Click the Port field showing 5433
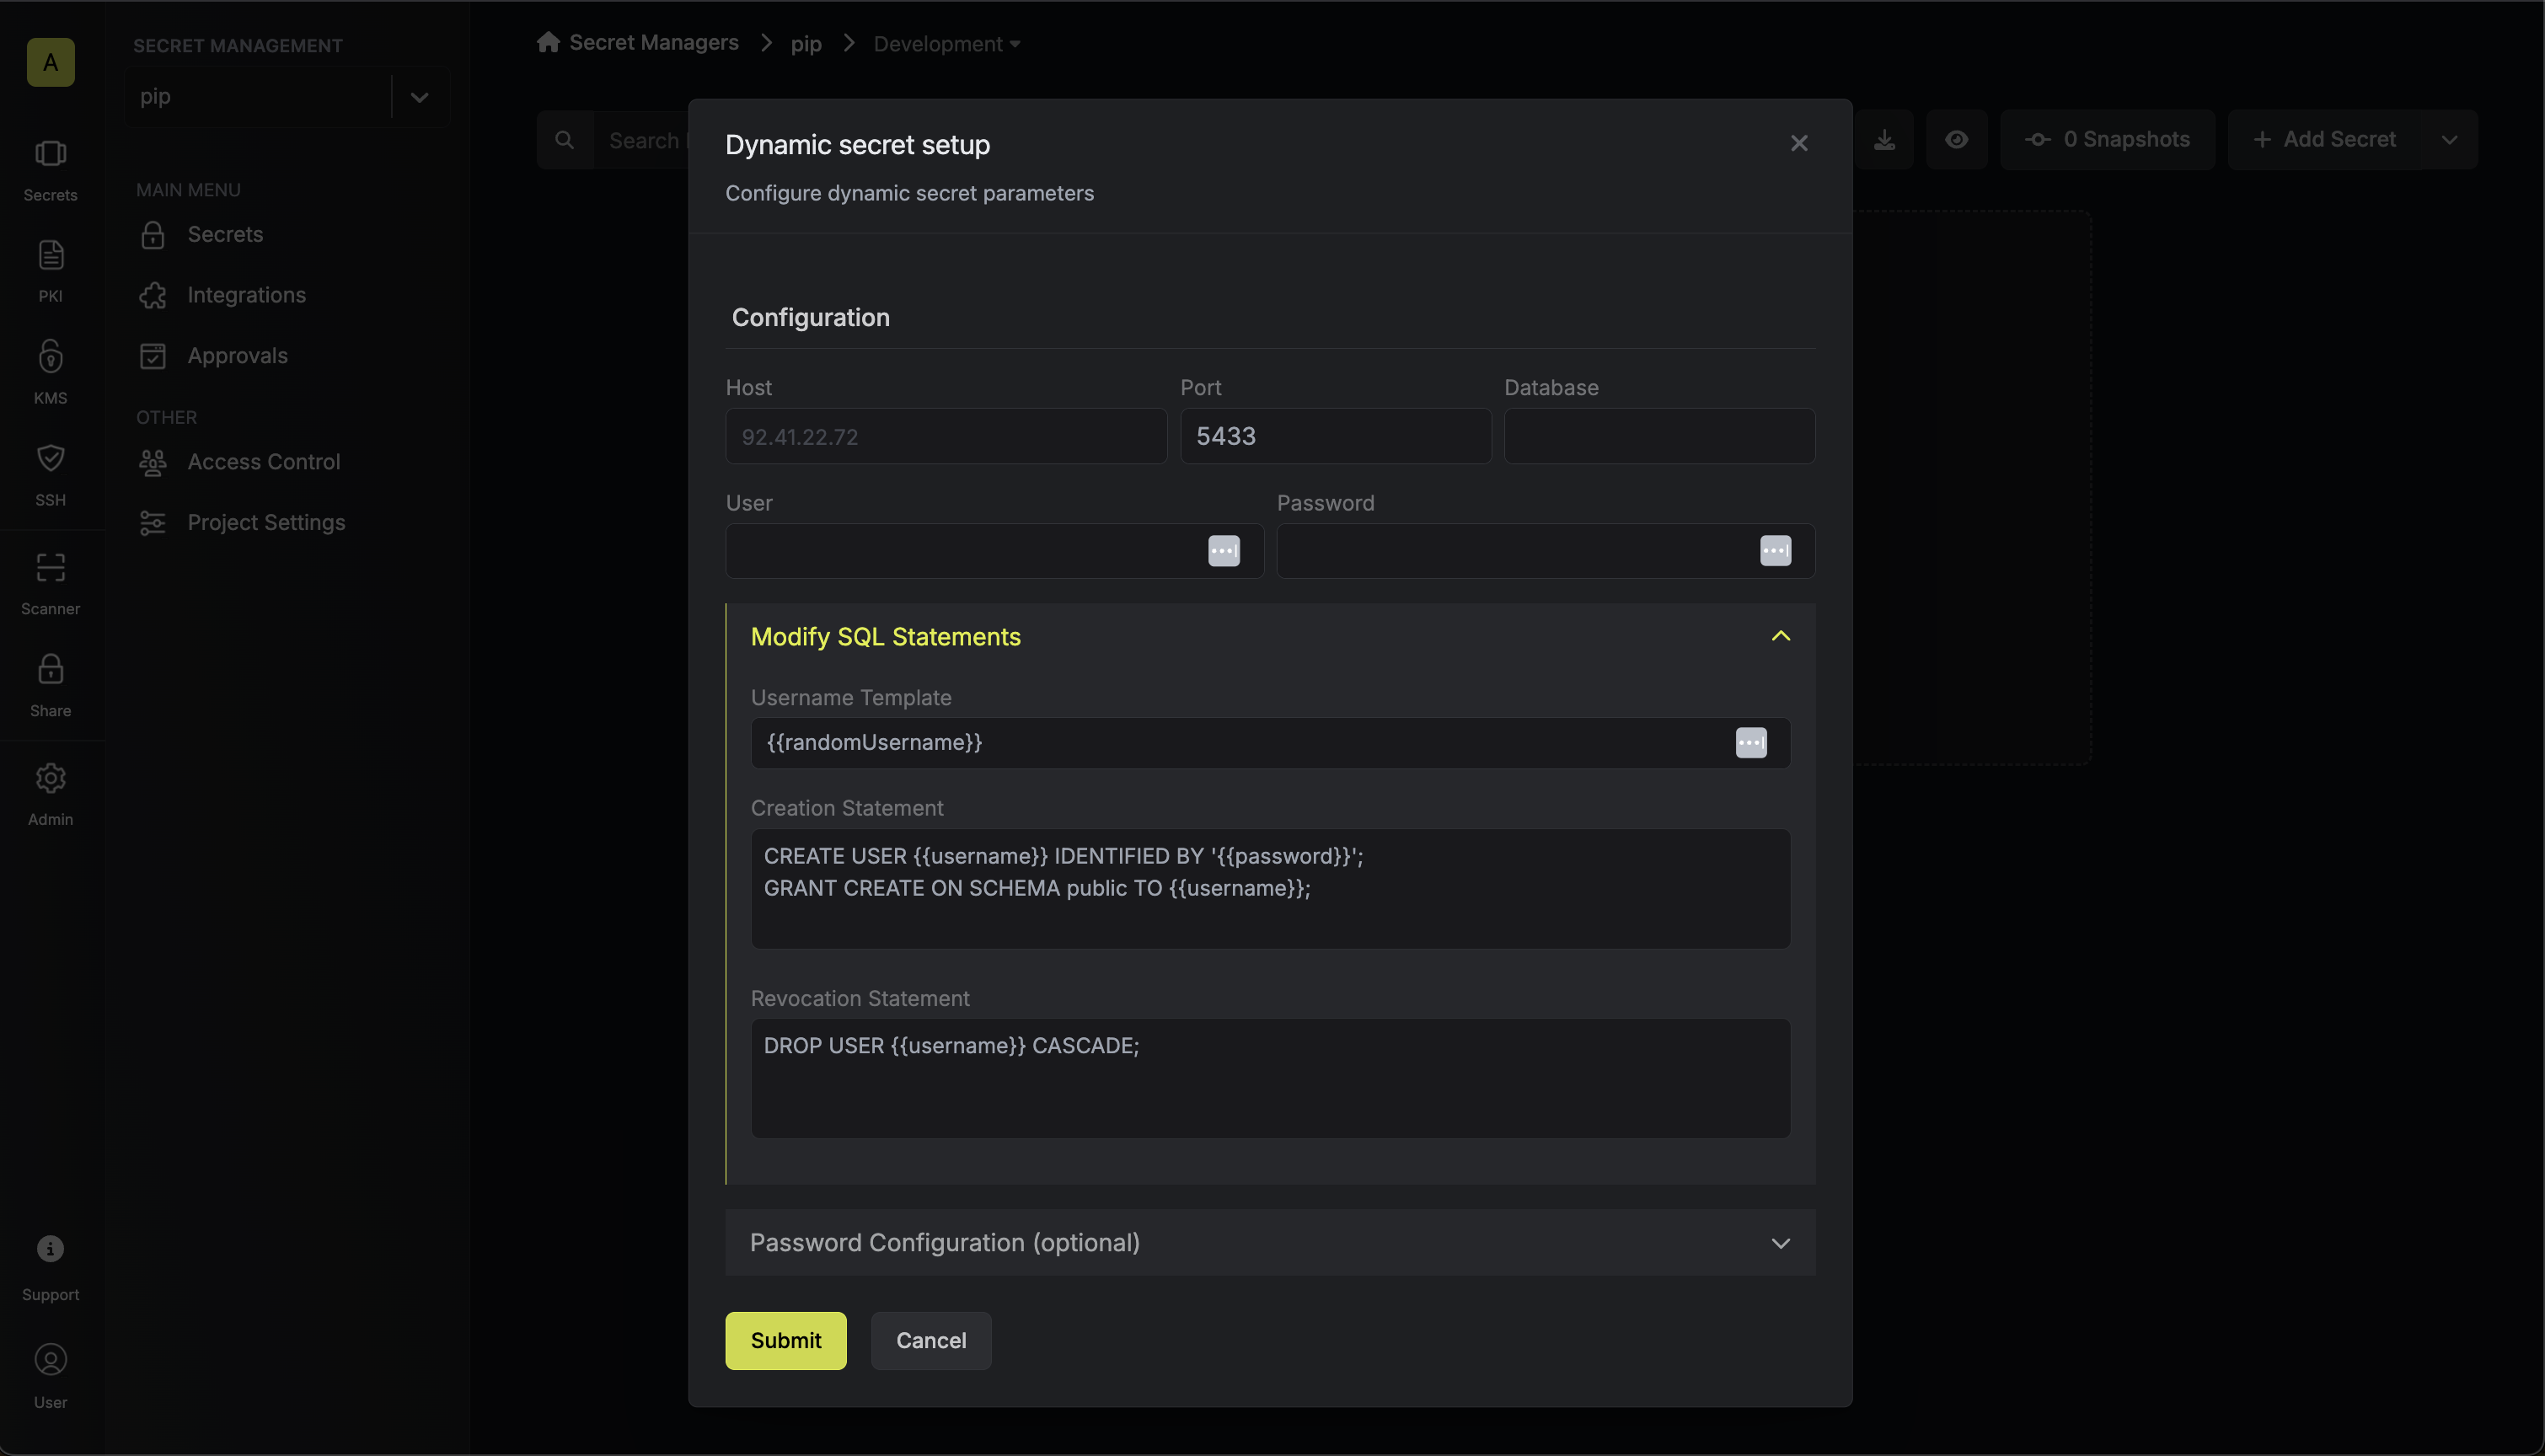The height and width of the screenshot is (1456, 2545). point(1335,436)
